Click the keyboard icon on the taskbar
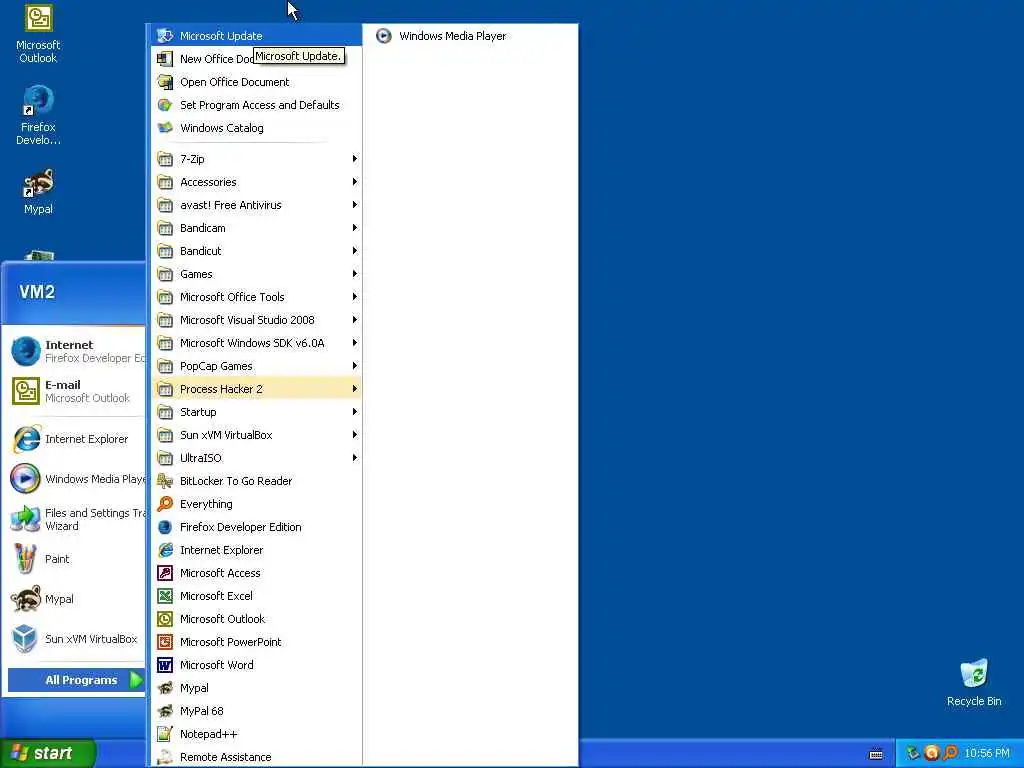The image size is (1024, 768). pos(876,754)
